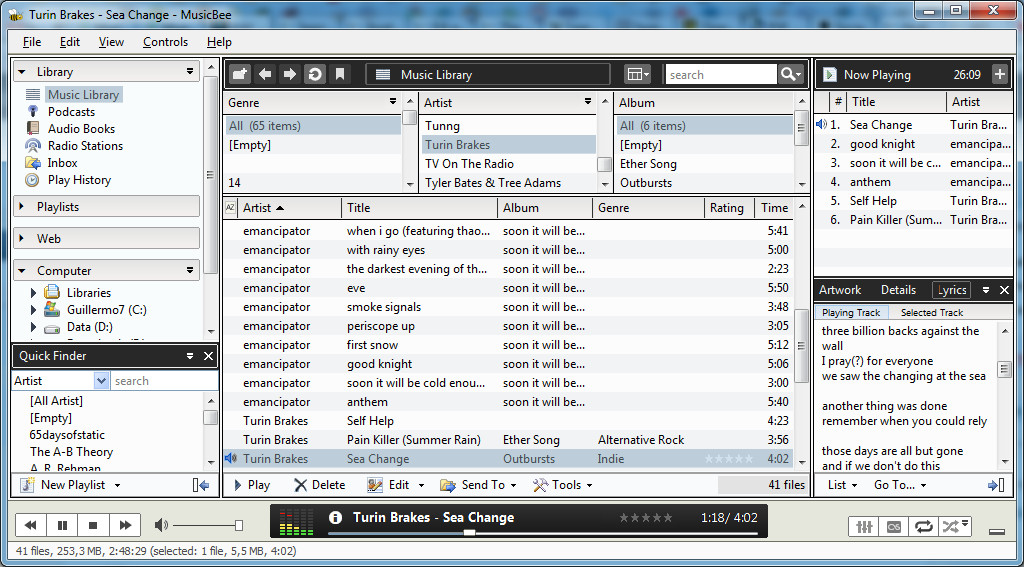Toggle Last.fm scrobbling icon

[x=893, y=526]
